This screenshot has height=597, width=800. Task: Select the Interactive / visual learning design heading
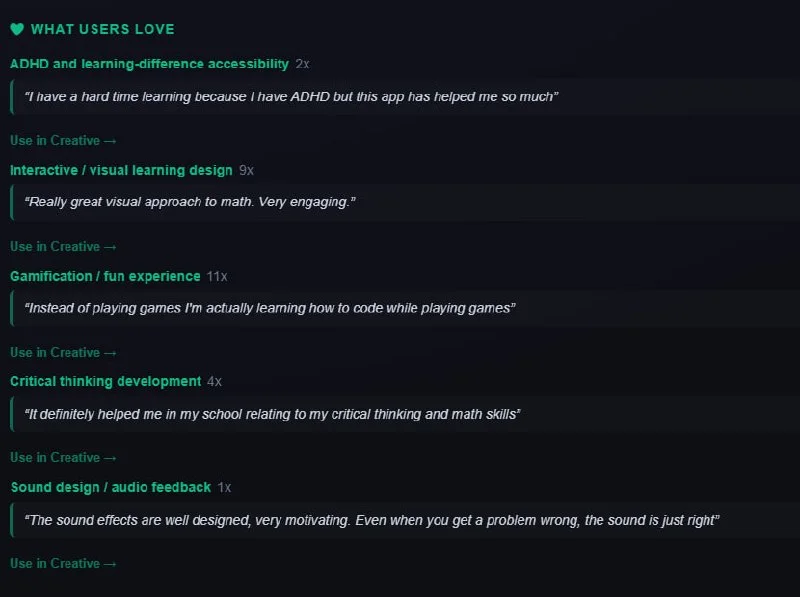coord(121,170)
